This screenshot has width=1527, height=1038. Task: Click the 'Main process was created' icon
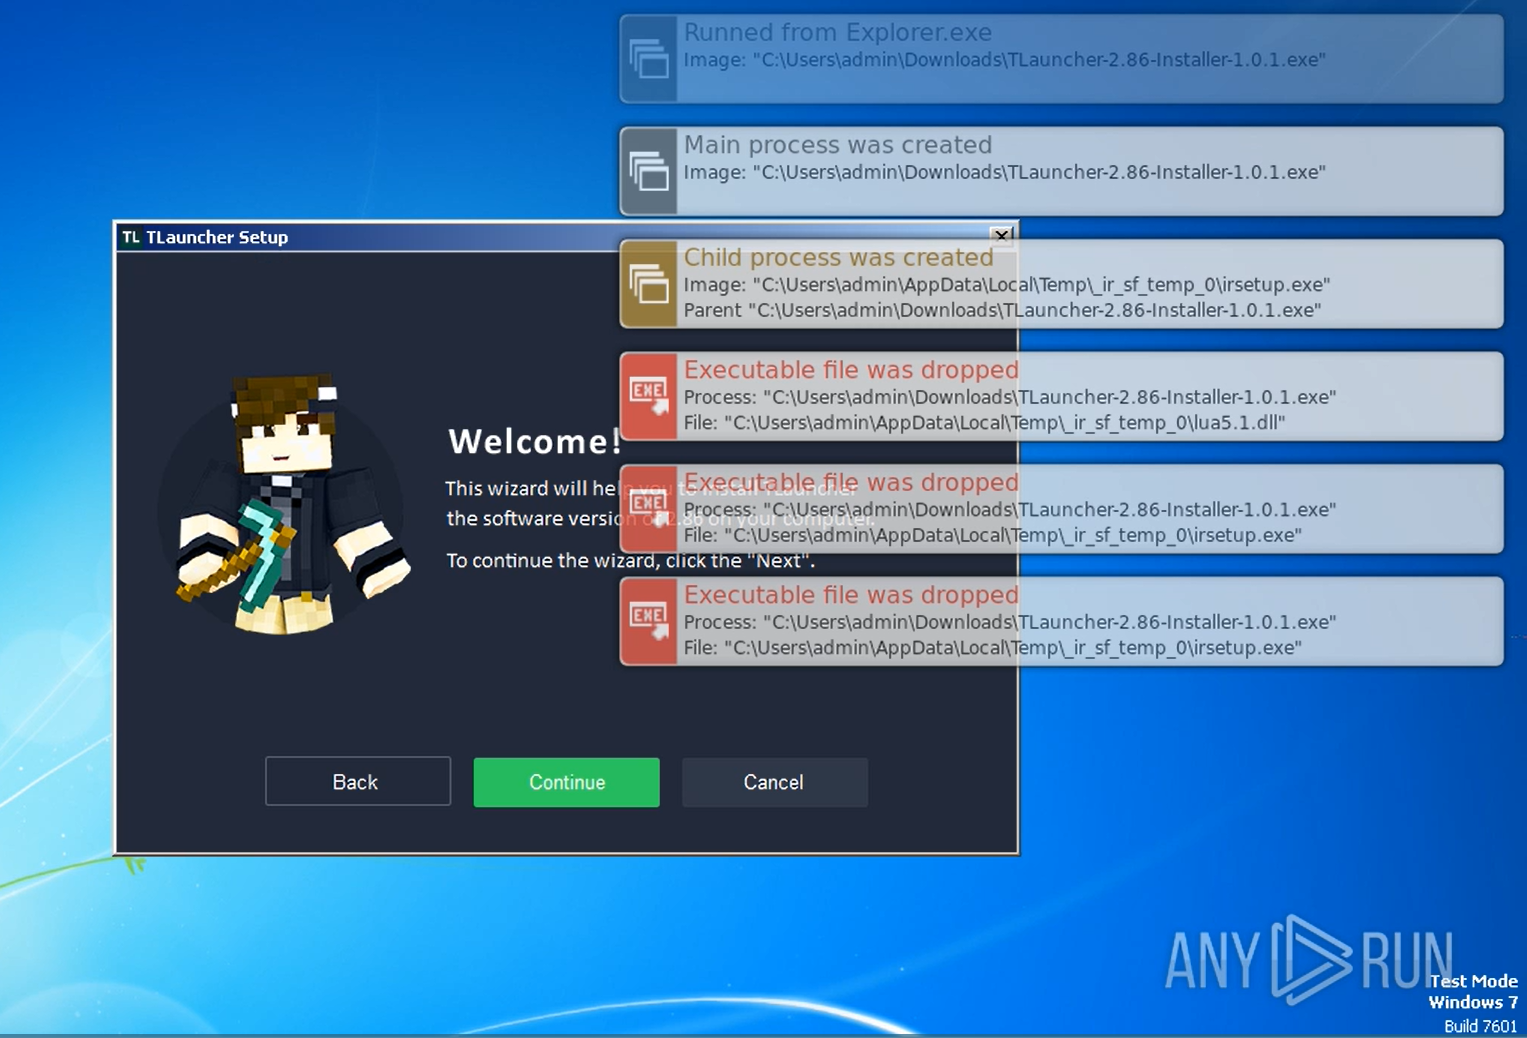649,171
